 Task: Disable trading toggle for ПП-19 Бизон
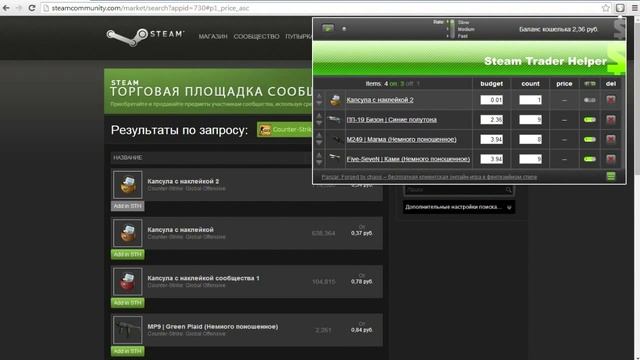tap(589, 120)
